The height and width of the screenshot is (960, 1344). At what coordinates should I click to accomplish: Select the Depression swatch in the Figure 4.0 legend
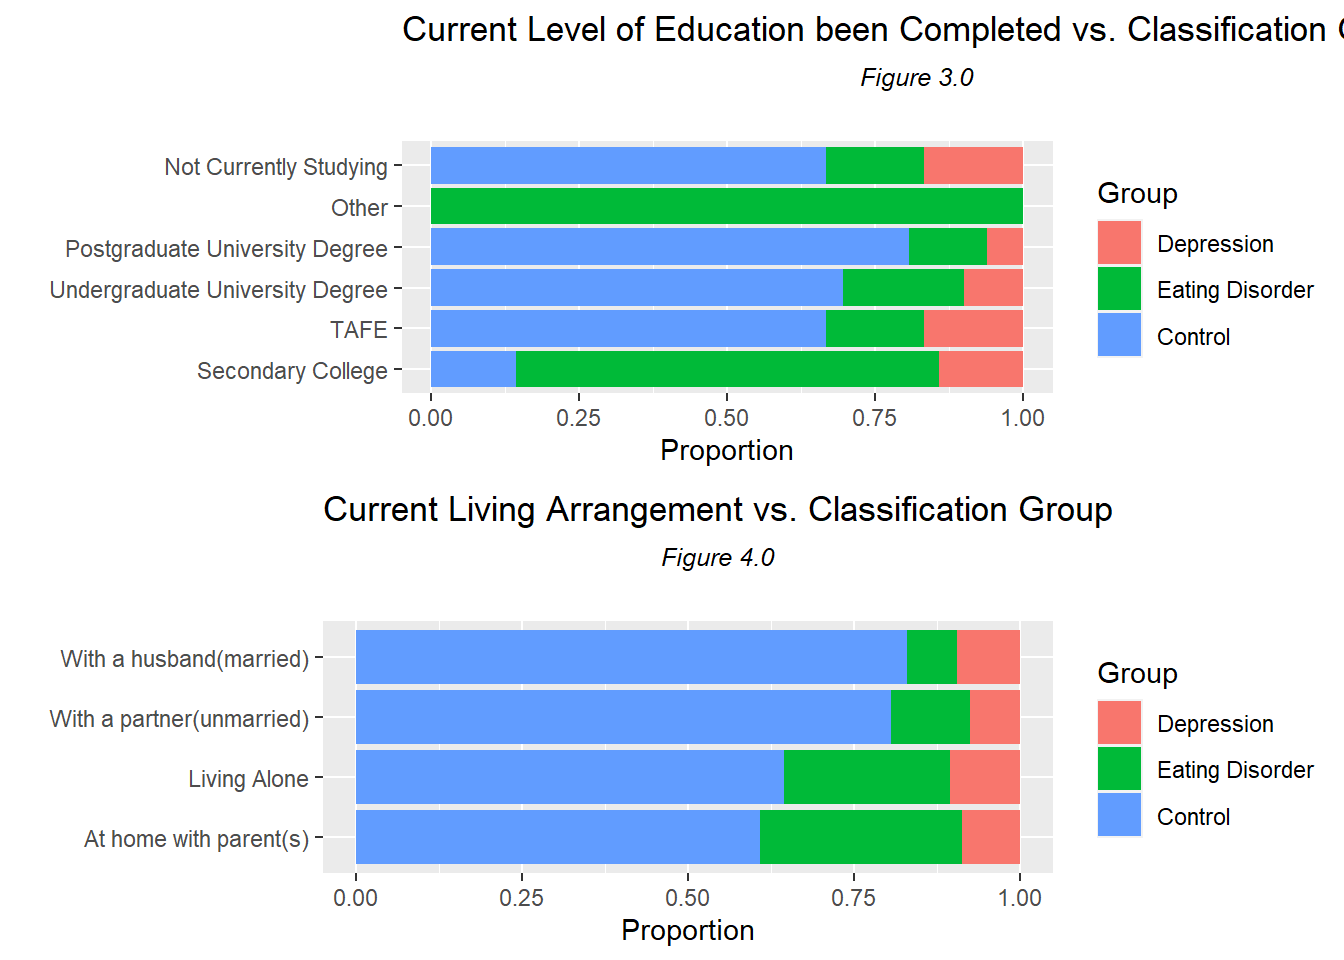coord(1119,723)
